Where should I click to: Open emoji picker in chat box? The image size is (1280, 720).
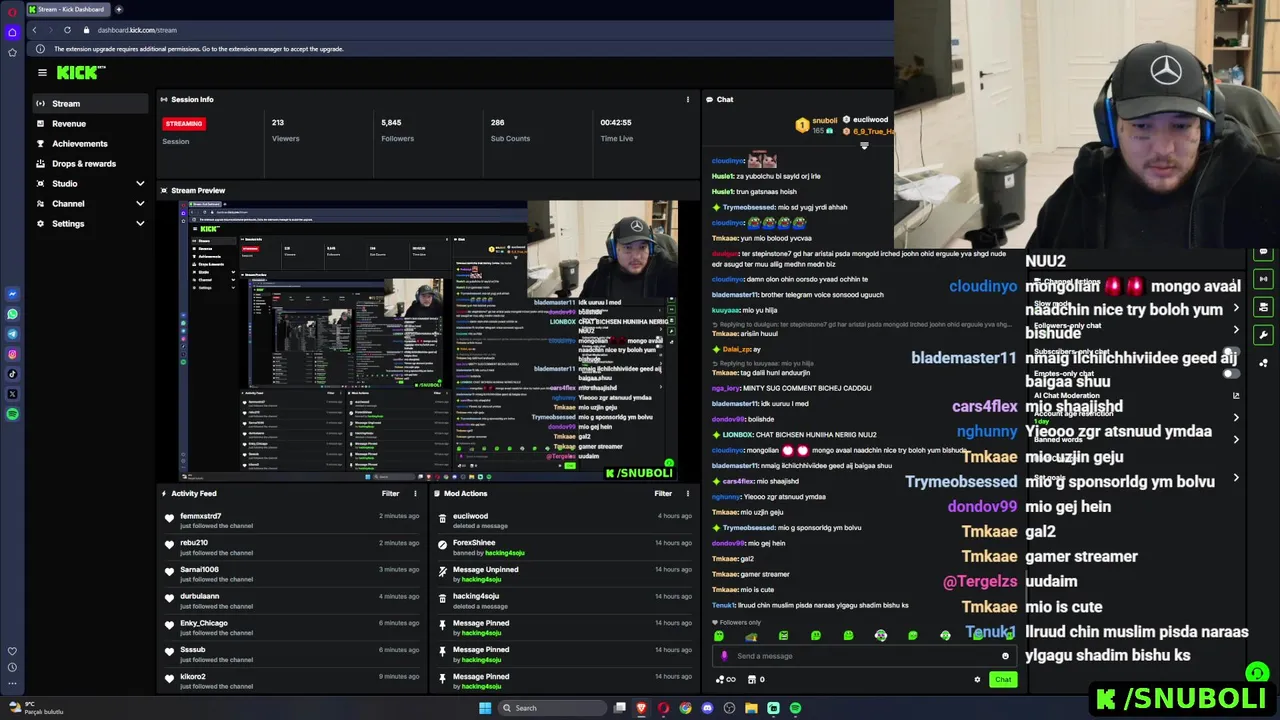1005,656
